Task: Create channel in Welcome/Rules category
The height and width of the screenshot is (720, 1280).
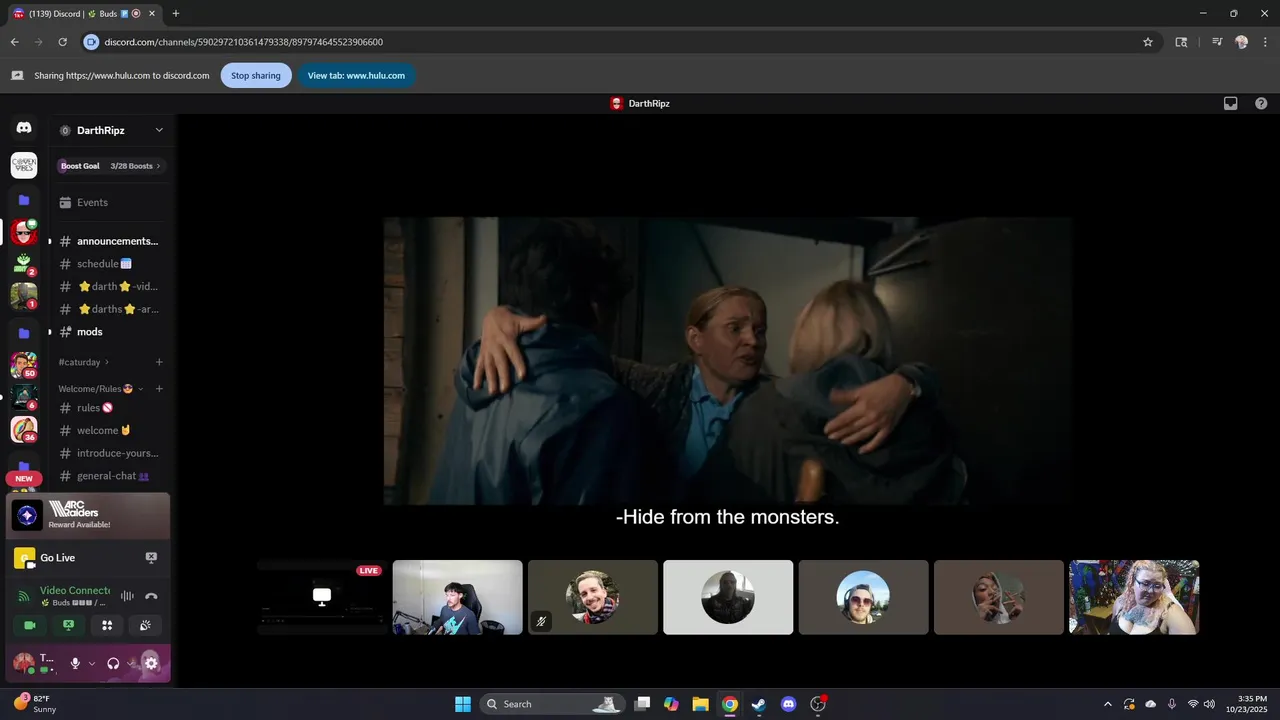Action: click(x=159, y=389)
